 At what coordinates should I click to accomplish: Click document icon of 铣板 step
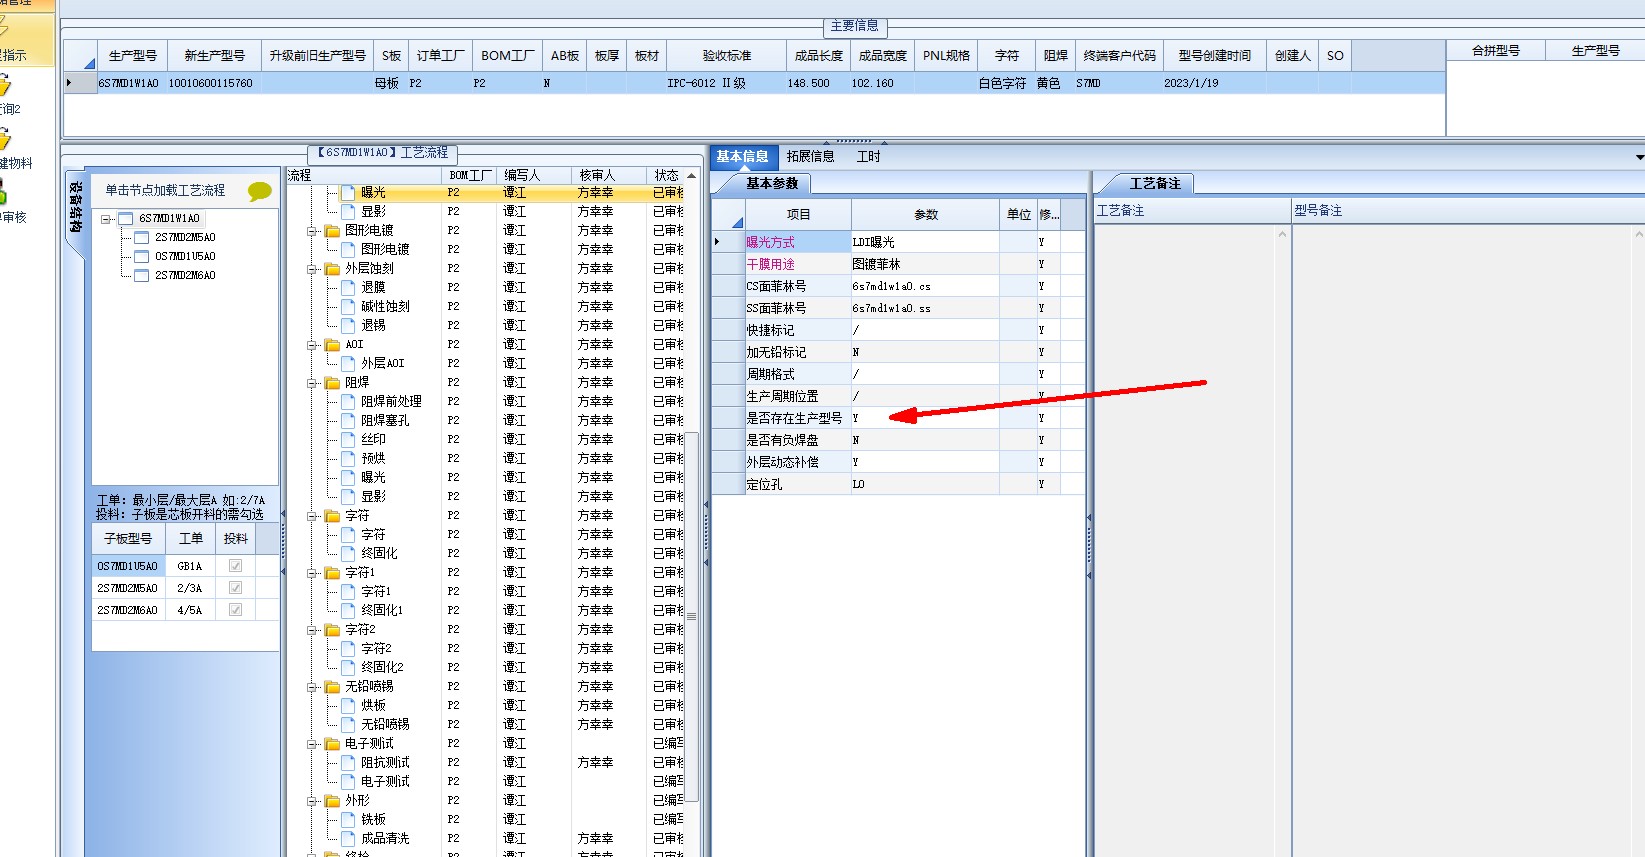click(x=348, y=820)
